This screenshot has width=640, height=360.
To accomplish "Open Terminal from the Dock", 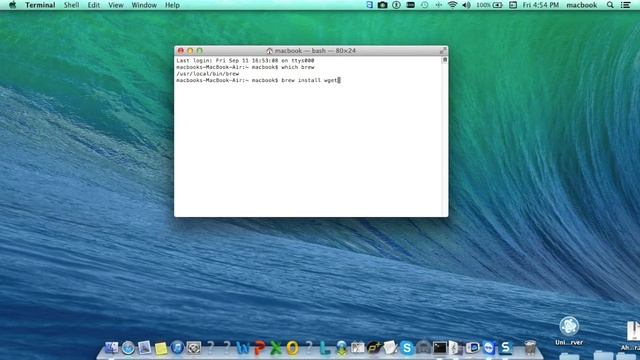I will pyautogui.click(x=440, y=348).
